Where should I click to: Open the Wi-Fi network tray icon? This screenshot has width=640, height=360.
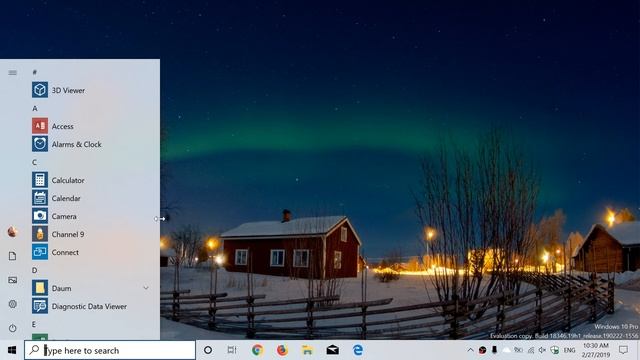(x=531, y=350)
